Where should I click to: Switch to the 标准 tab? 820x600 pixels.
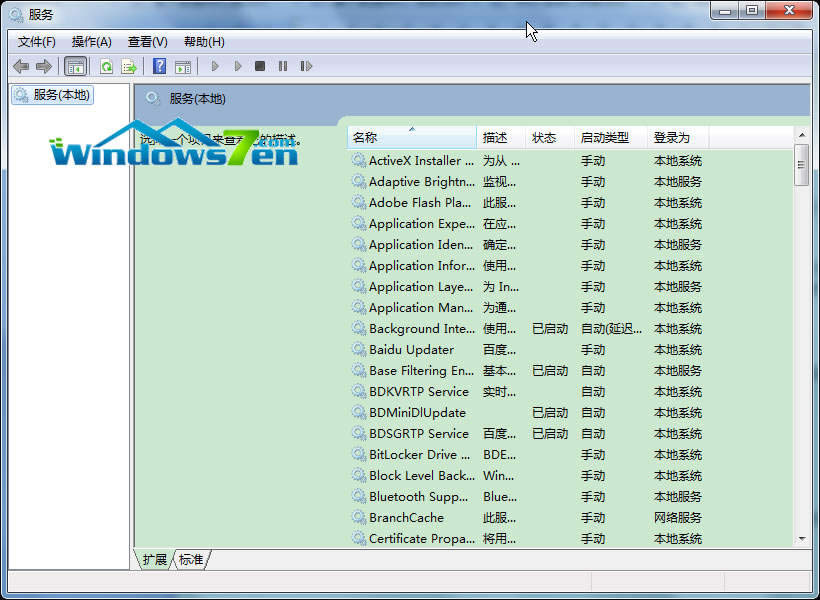pos(191,560)
